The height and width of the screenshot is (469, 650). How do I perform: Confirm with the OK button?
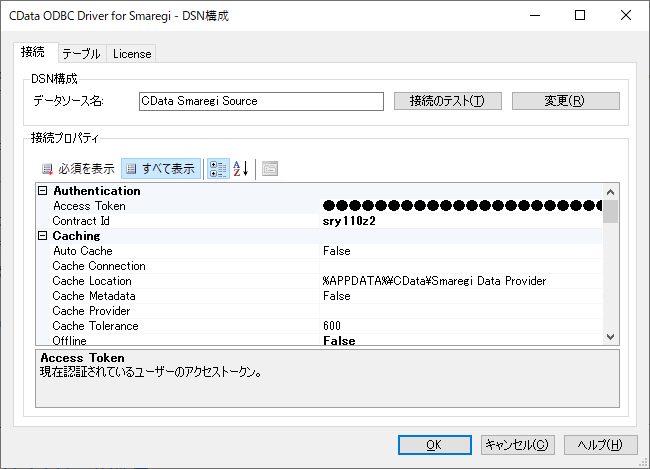click(x=434, y=445)
